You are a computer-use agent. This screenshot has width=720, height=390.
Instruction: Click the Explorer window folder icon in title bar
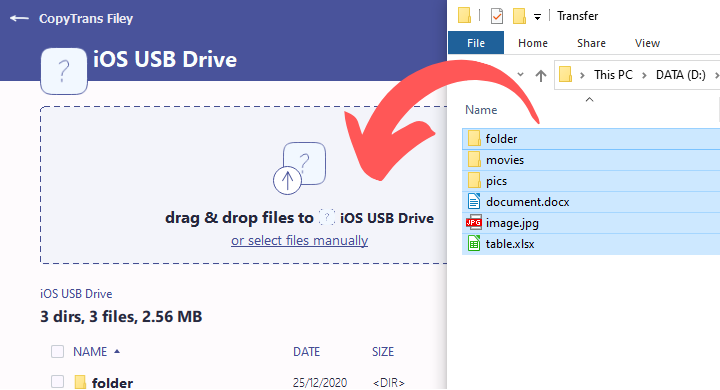(465, 15)
